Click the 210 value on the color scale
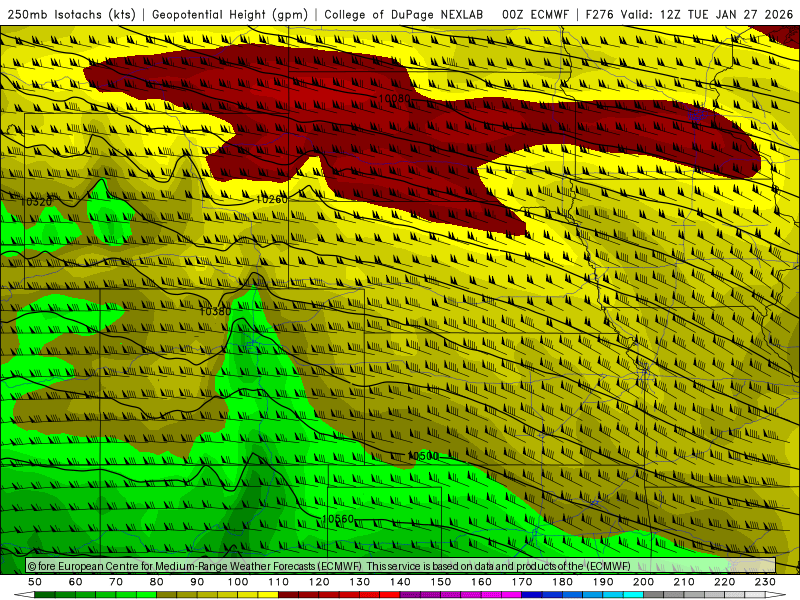Image resolution: width=800 pixels, height=600 pixels. click(x=684, y=582)
